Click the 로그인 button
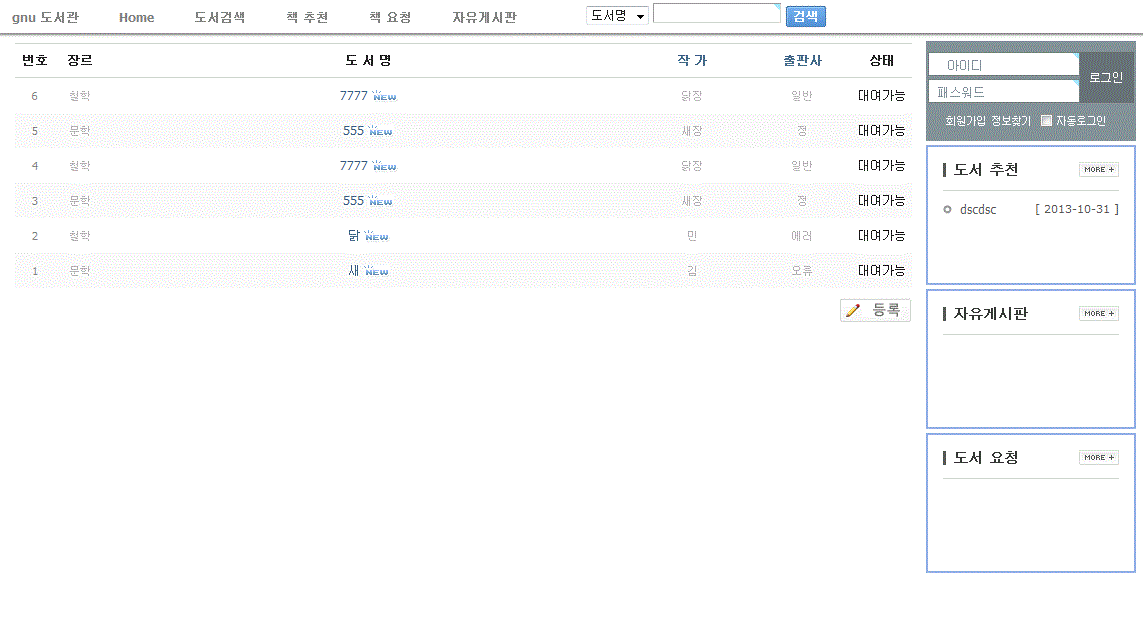This screenshot has width=1143, height=619. coord(1105,77)
